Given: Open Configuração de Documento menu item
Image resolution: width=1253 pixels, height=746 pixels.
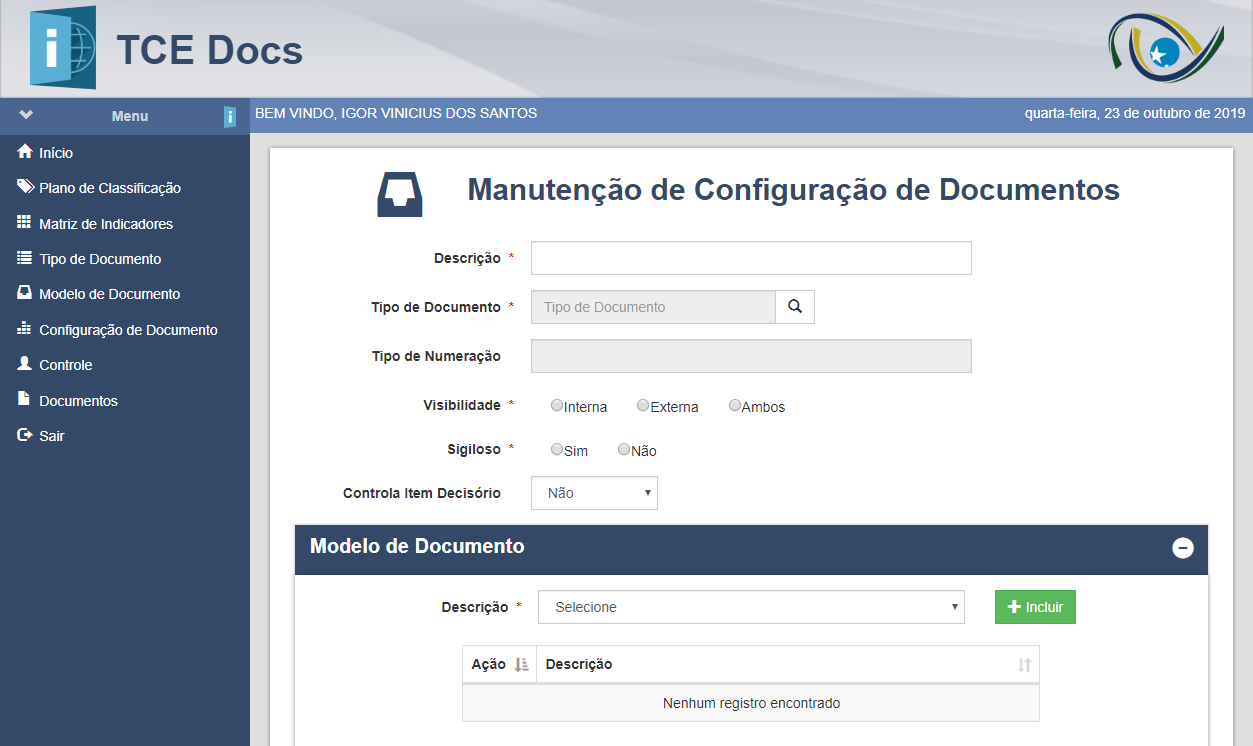Looking at the screenshot, I should tap(128, 330).
